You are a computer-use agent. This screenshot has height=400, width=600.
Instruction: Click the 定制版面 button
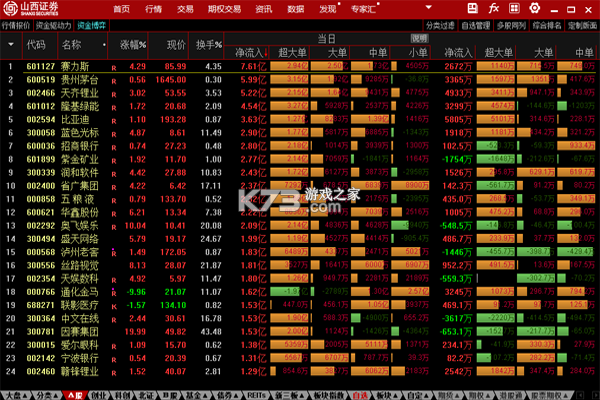582,26
